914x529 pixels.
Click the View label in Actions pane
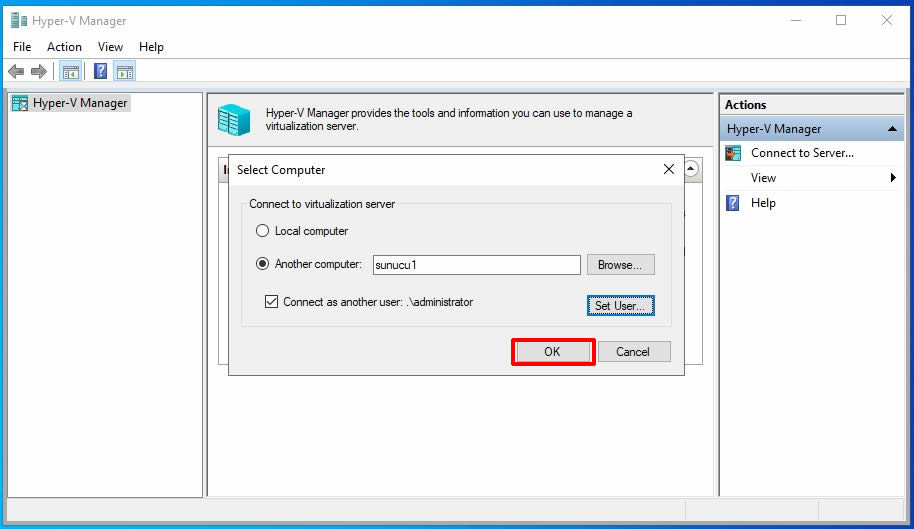[x=763, y=178]
